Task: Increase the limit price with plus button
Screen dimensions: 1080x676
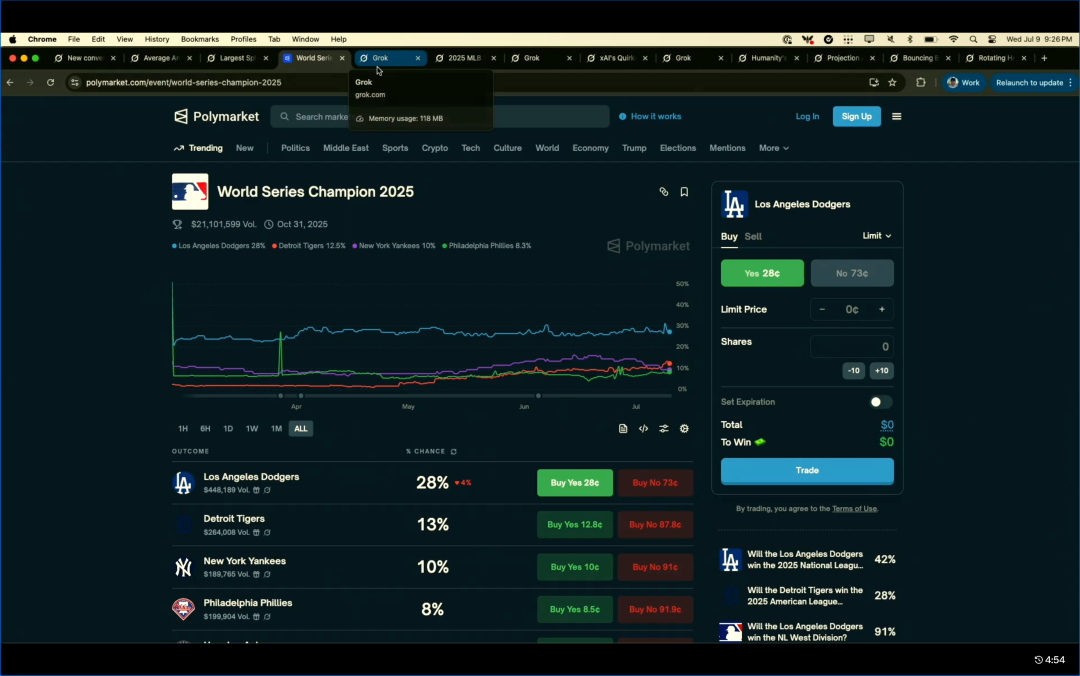Action: [x=881, y=310]
